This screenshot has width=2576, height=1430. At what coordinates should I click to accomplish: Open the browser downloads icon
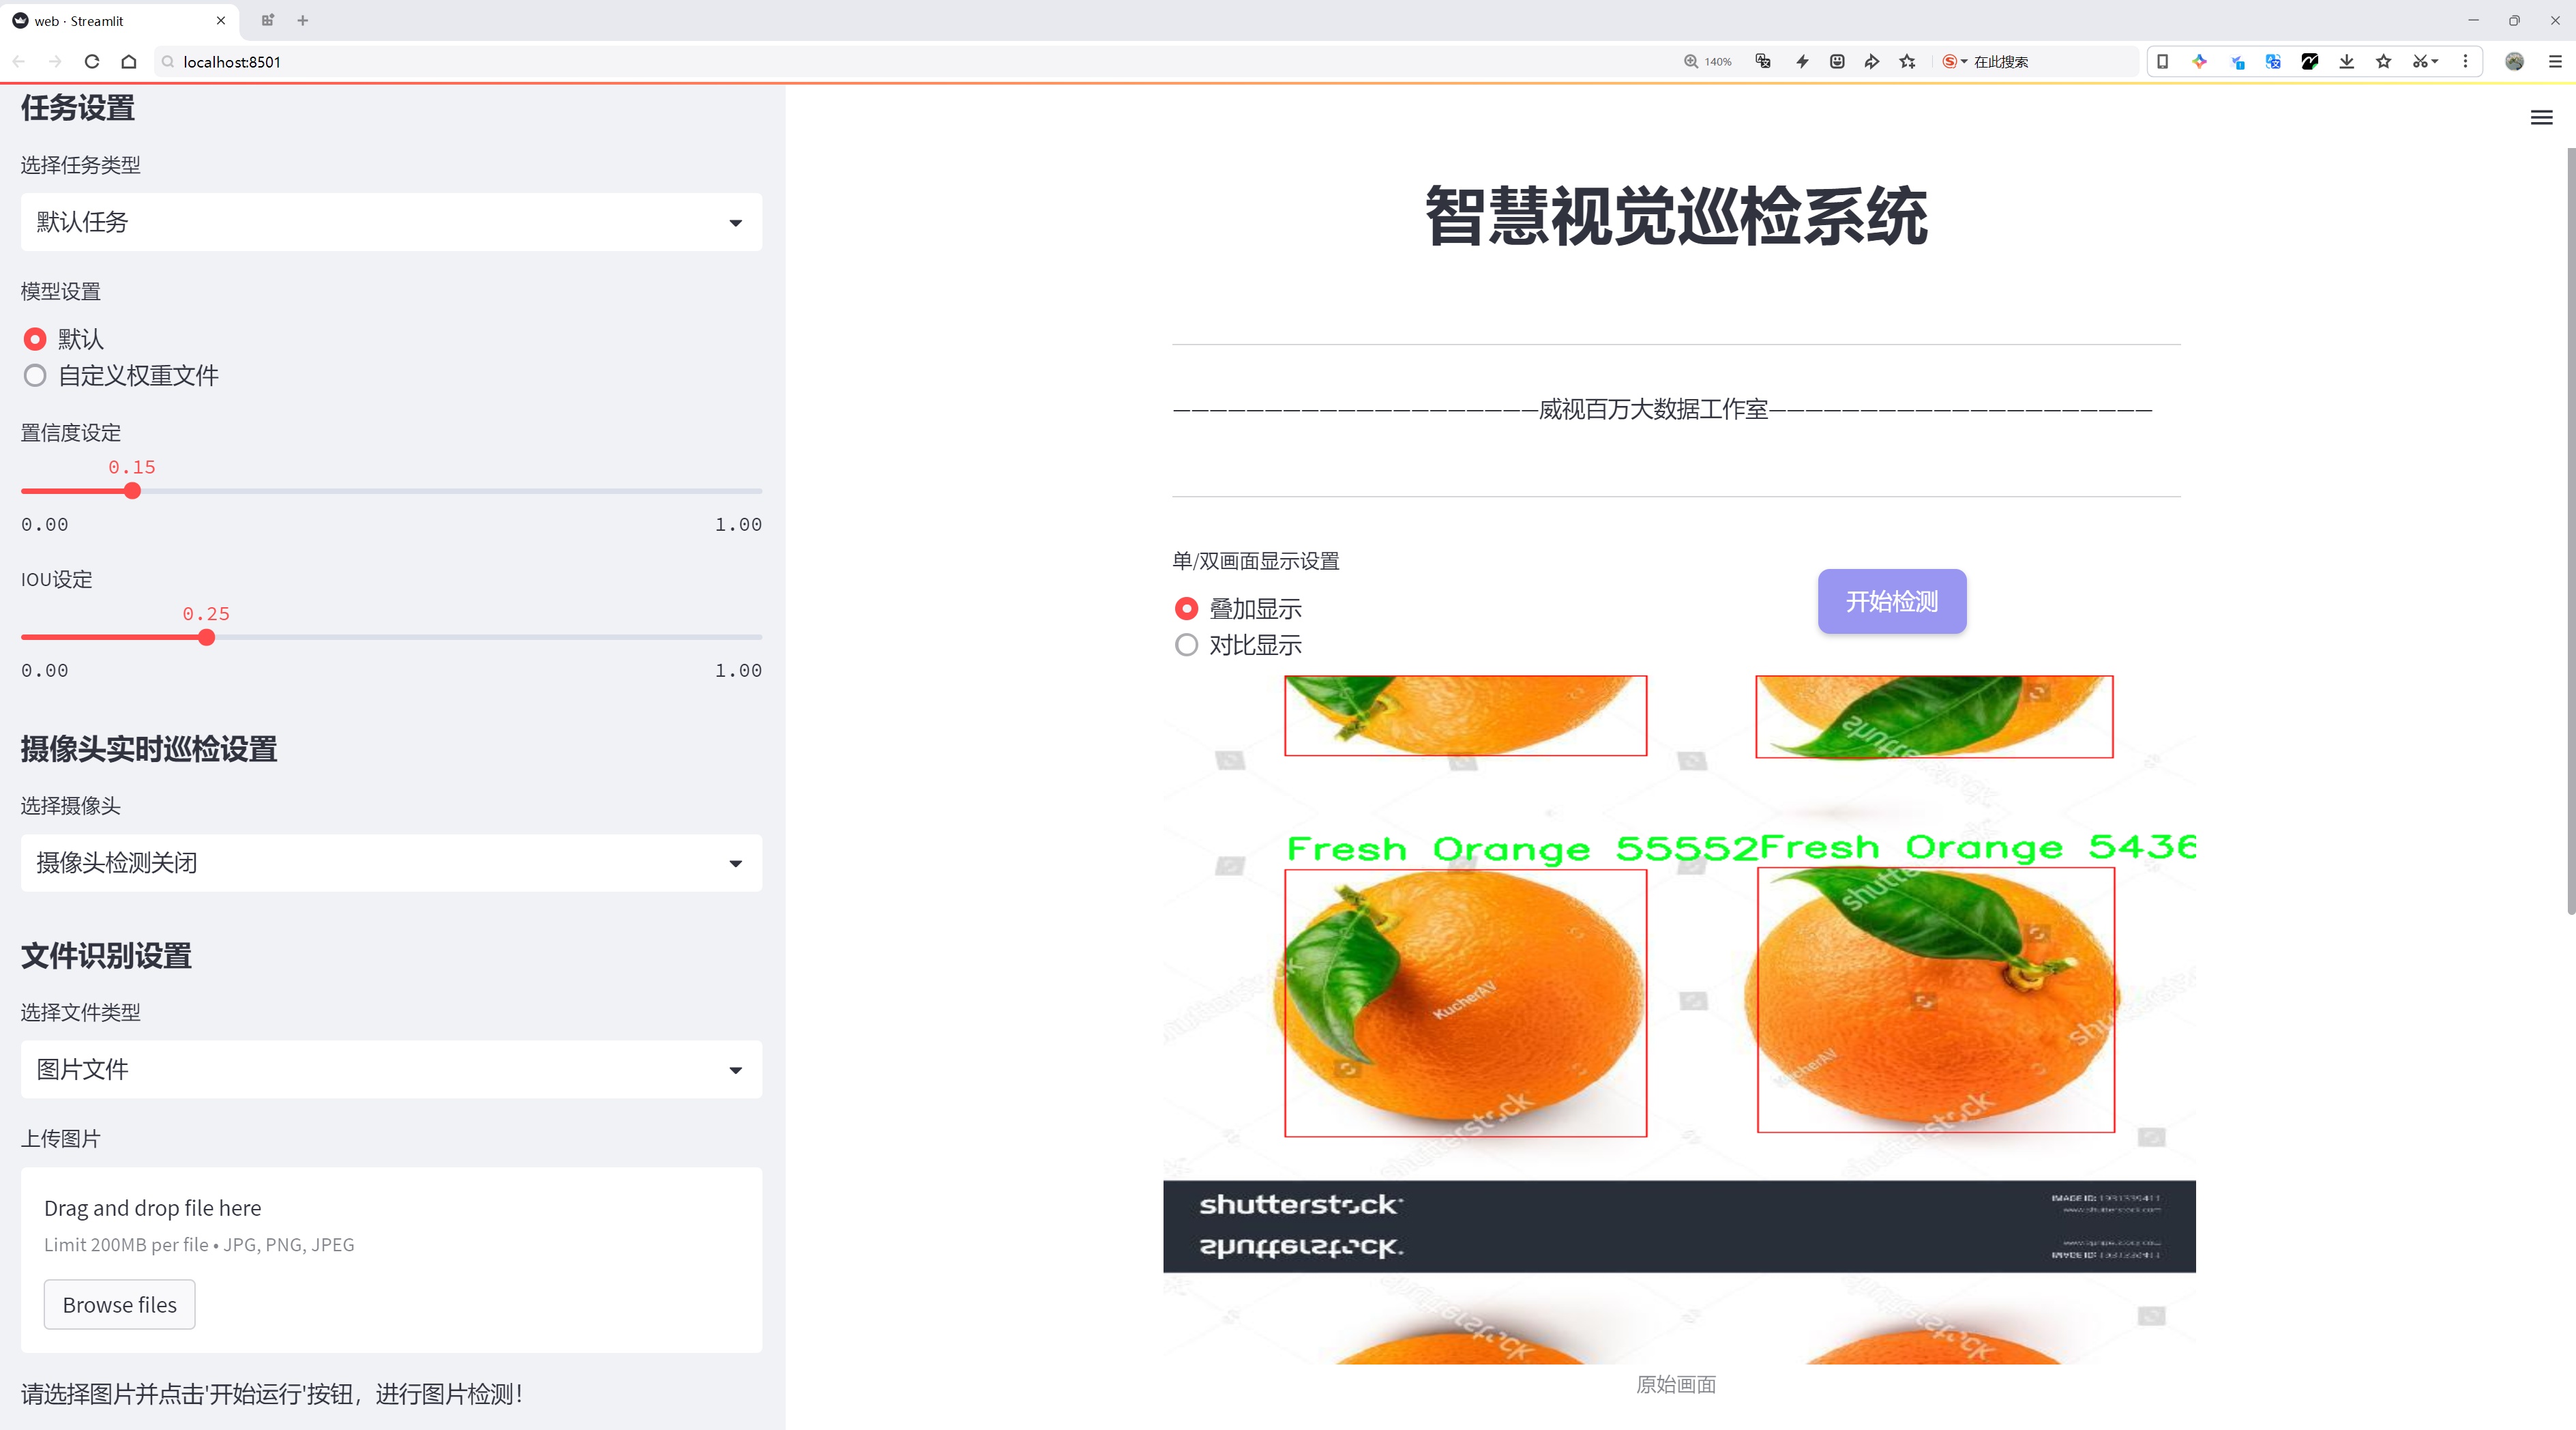pyautogui.click(x=2347, y=61)
